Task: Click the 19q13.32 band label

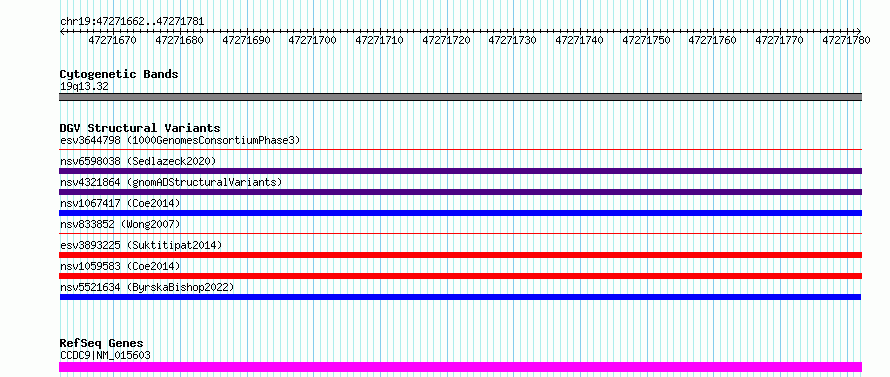Action: 84,87
